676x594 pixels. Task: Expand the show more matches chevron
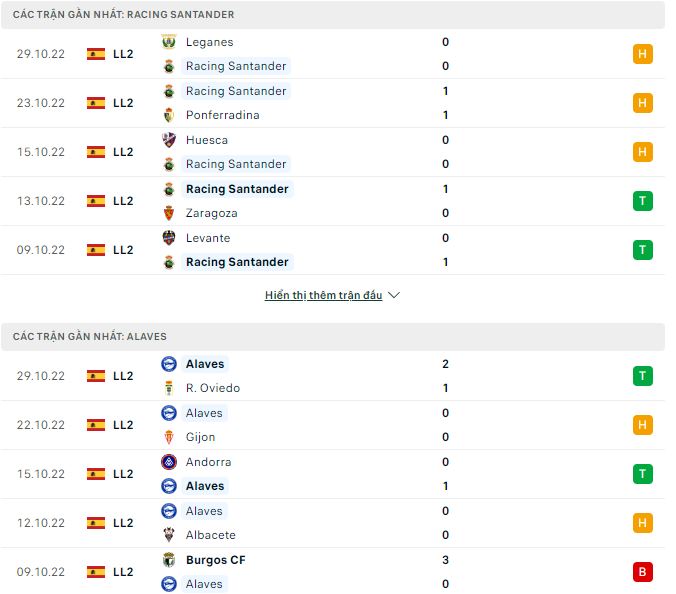394,296
